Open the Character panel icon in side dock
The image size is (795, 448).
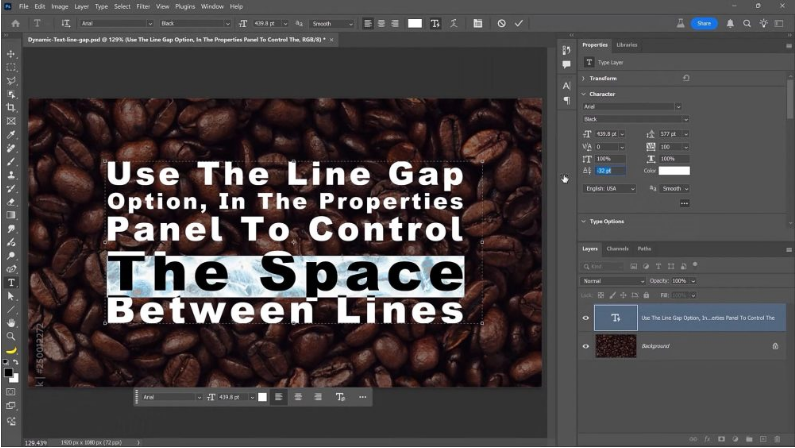pos(566,86)
